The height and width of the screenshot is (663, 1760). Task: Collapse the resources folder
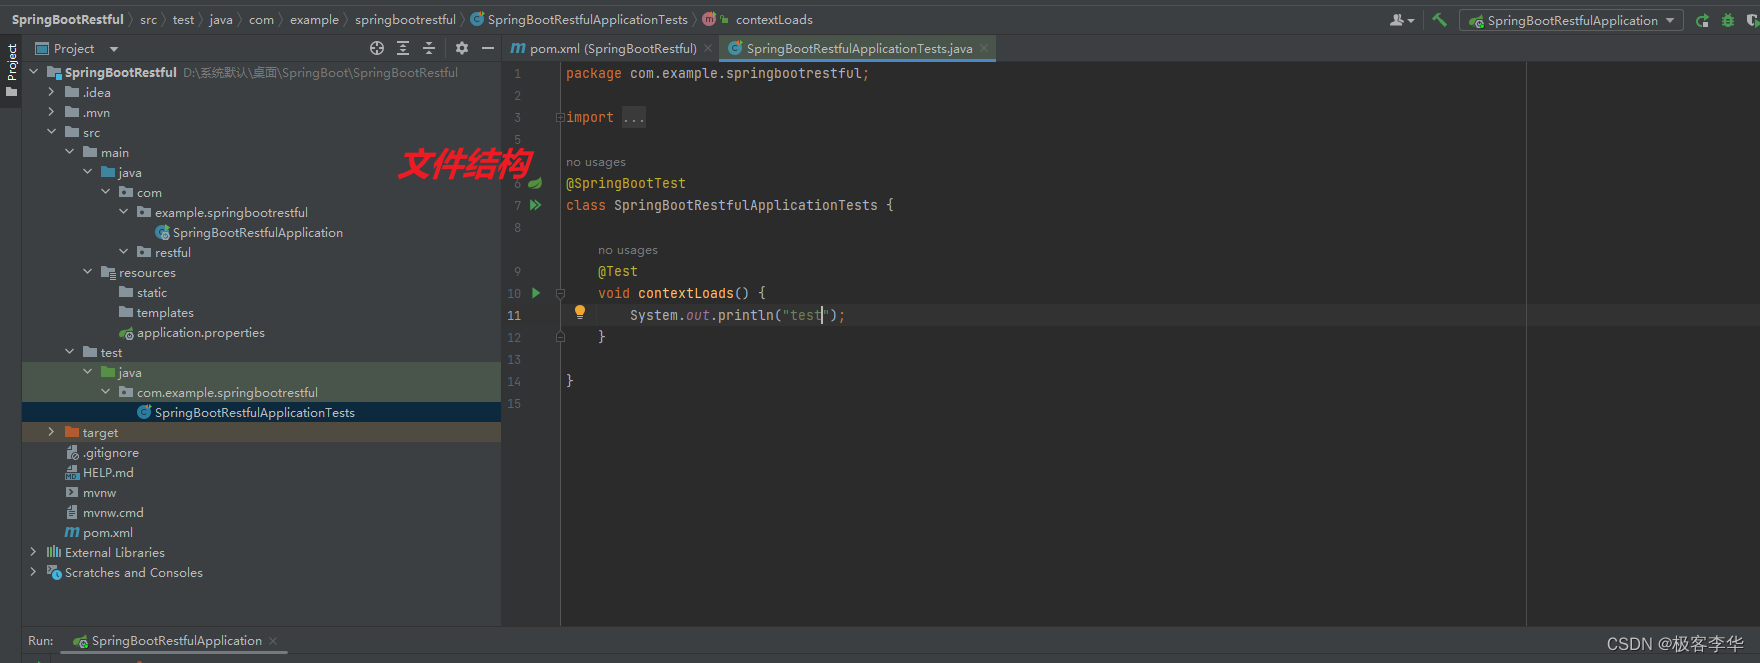(x=87, y=272)
